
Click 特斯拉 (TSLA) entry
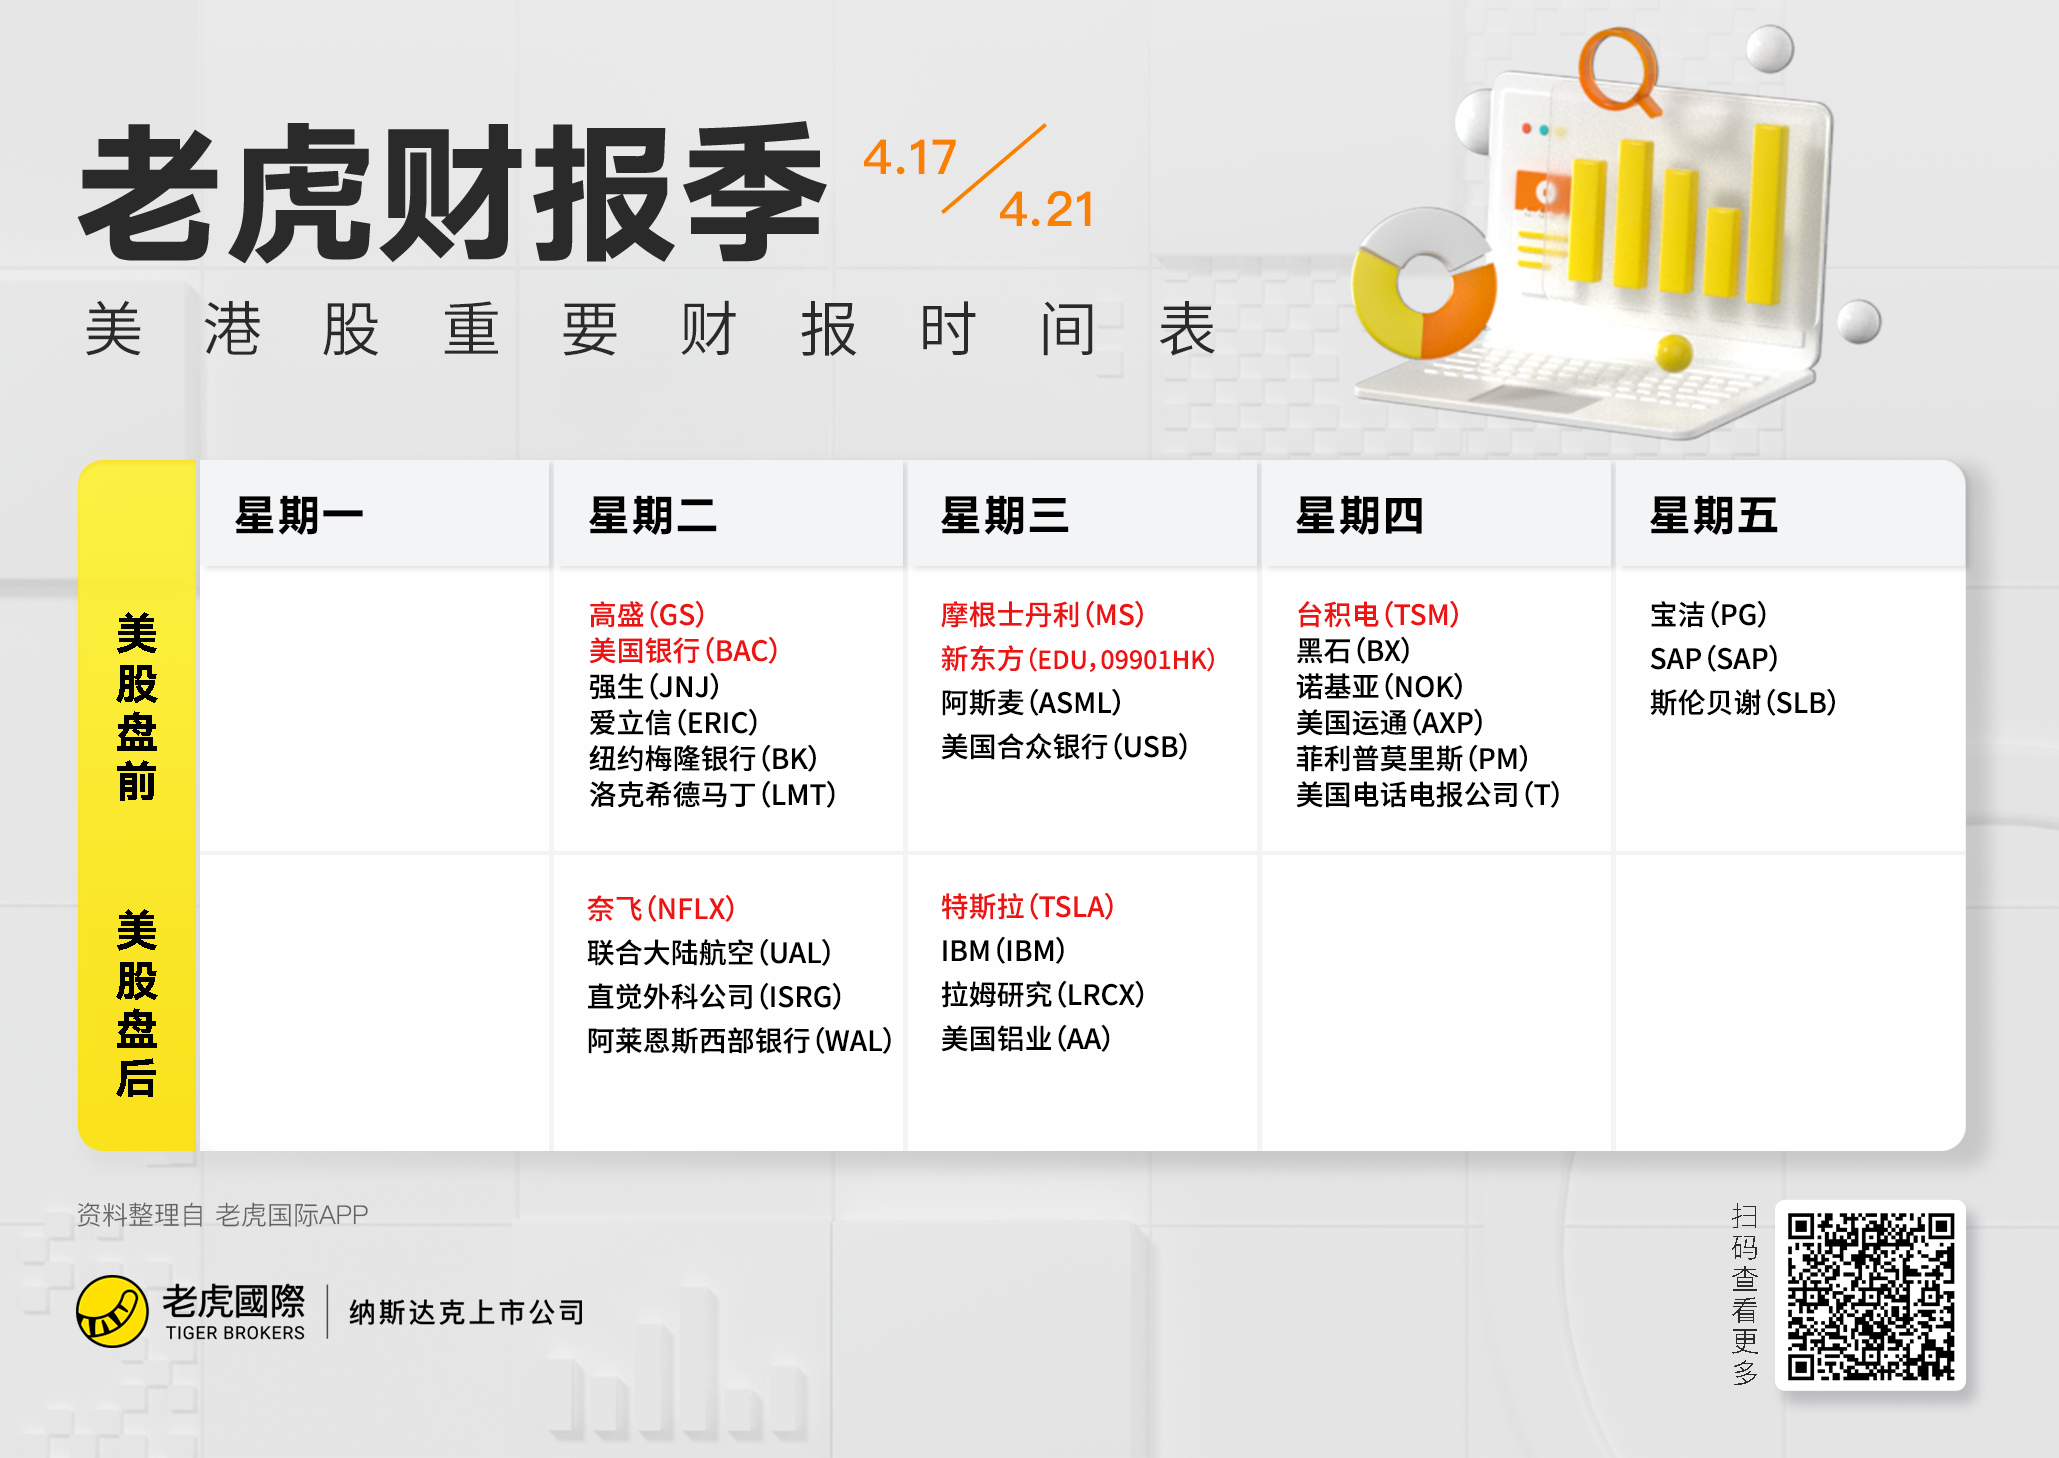pos(1028,906)
